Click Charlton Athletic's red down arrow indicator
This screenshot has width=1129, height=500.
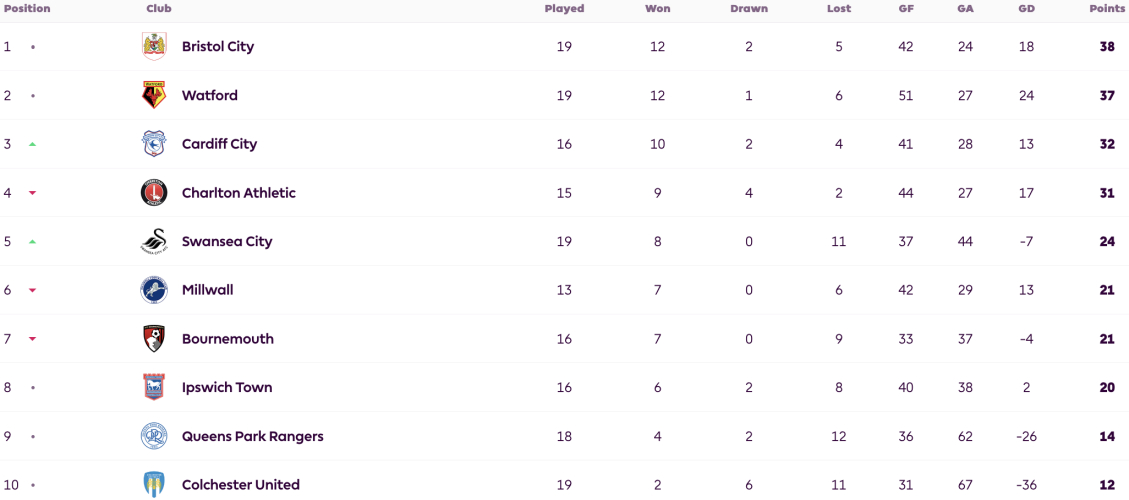pos(32,192)
